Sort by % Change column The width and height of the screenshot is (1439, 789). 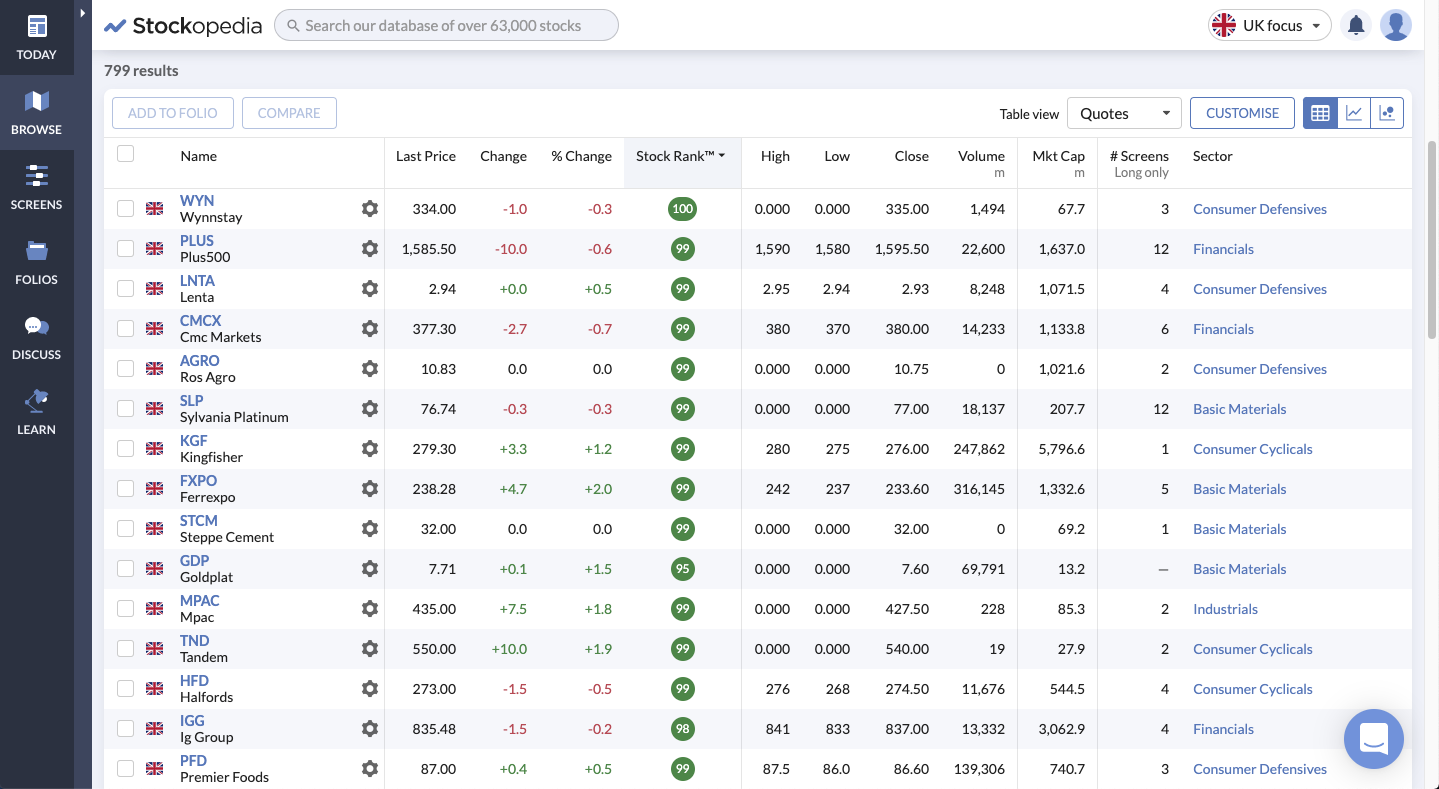pos(581,156)
